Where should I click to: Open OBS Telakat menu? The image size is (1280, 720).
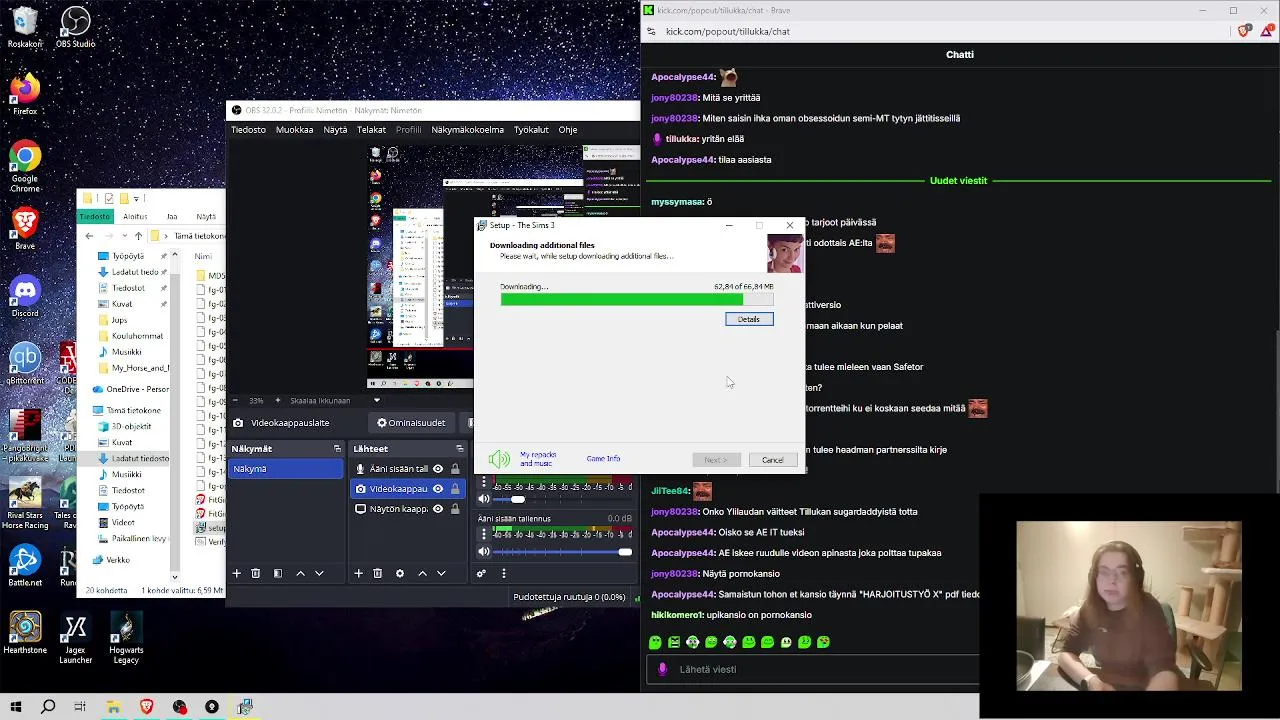371,129
